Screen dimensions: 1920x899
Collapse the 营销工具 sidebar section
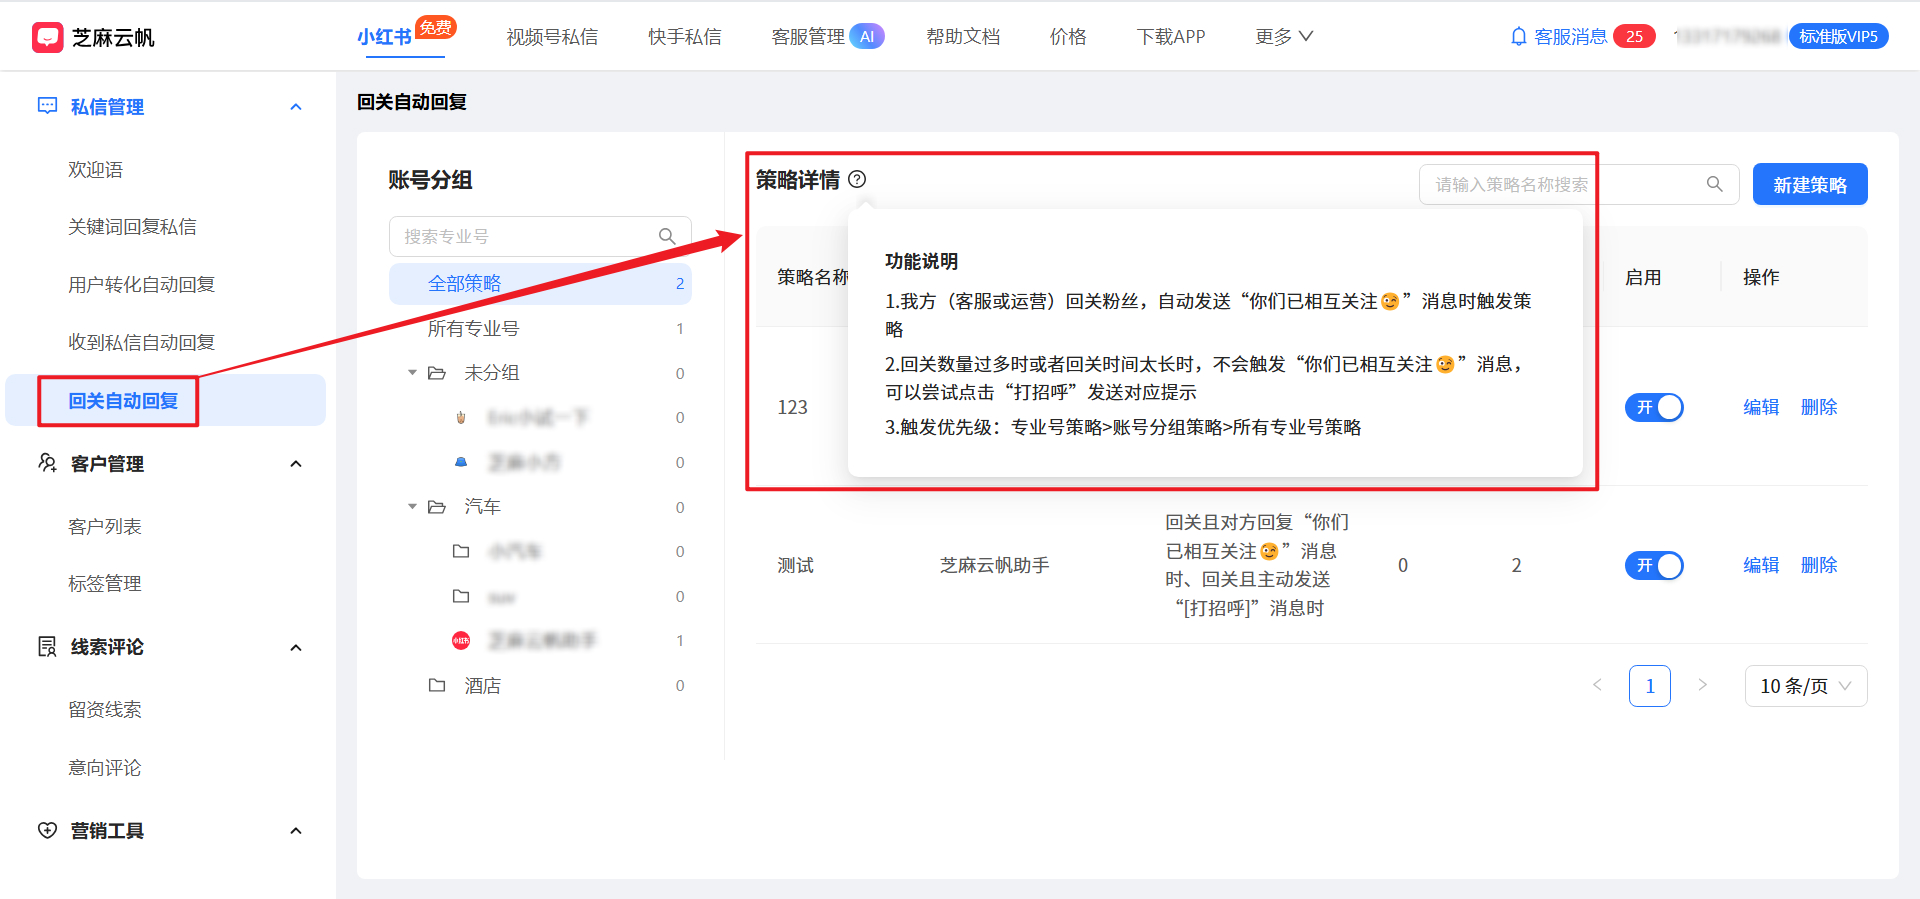click(x=296, y=831)
